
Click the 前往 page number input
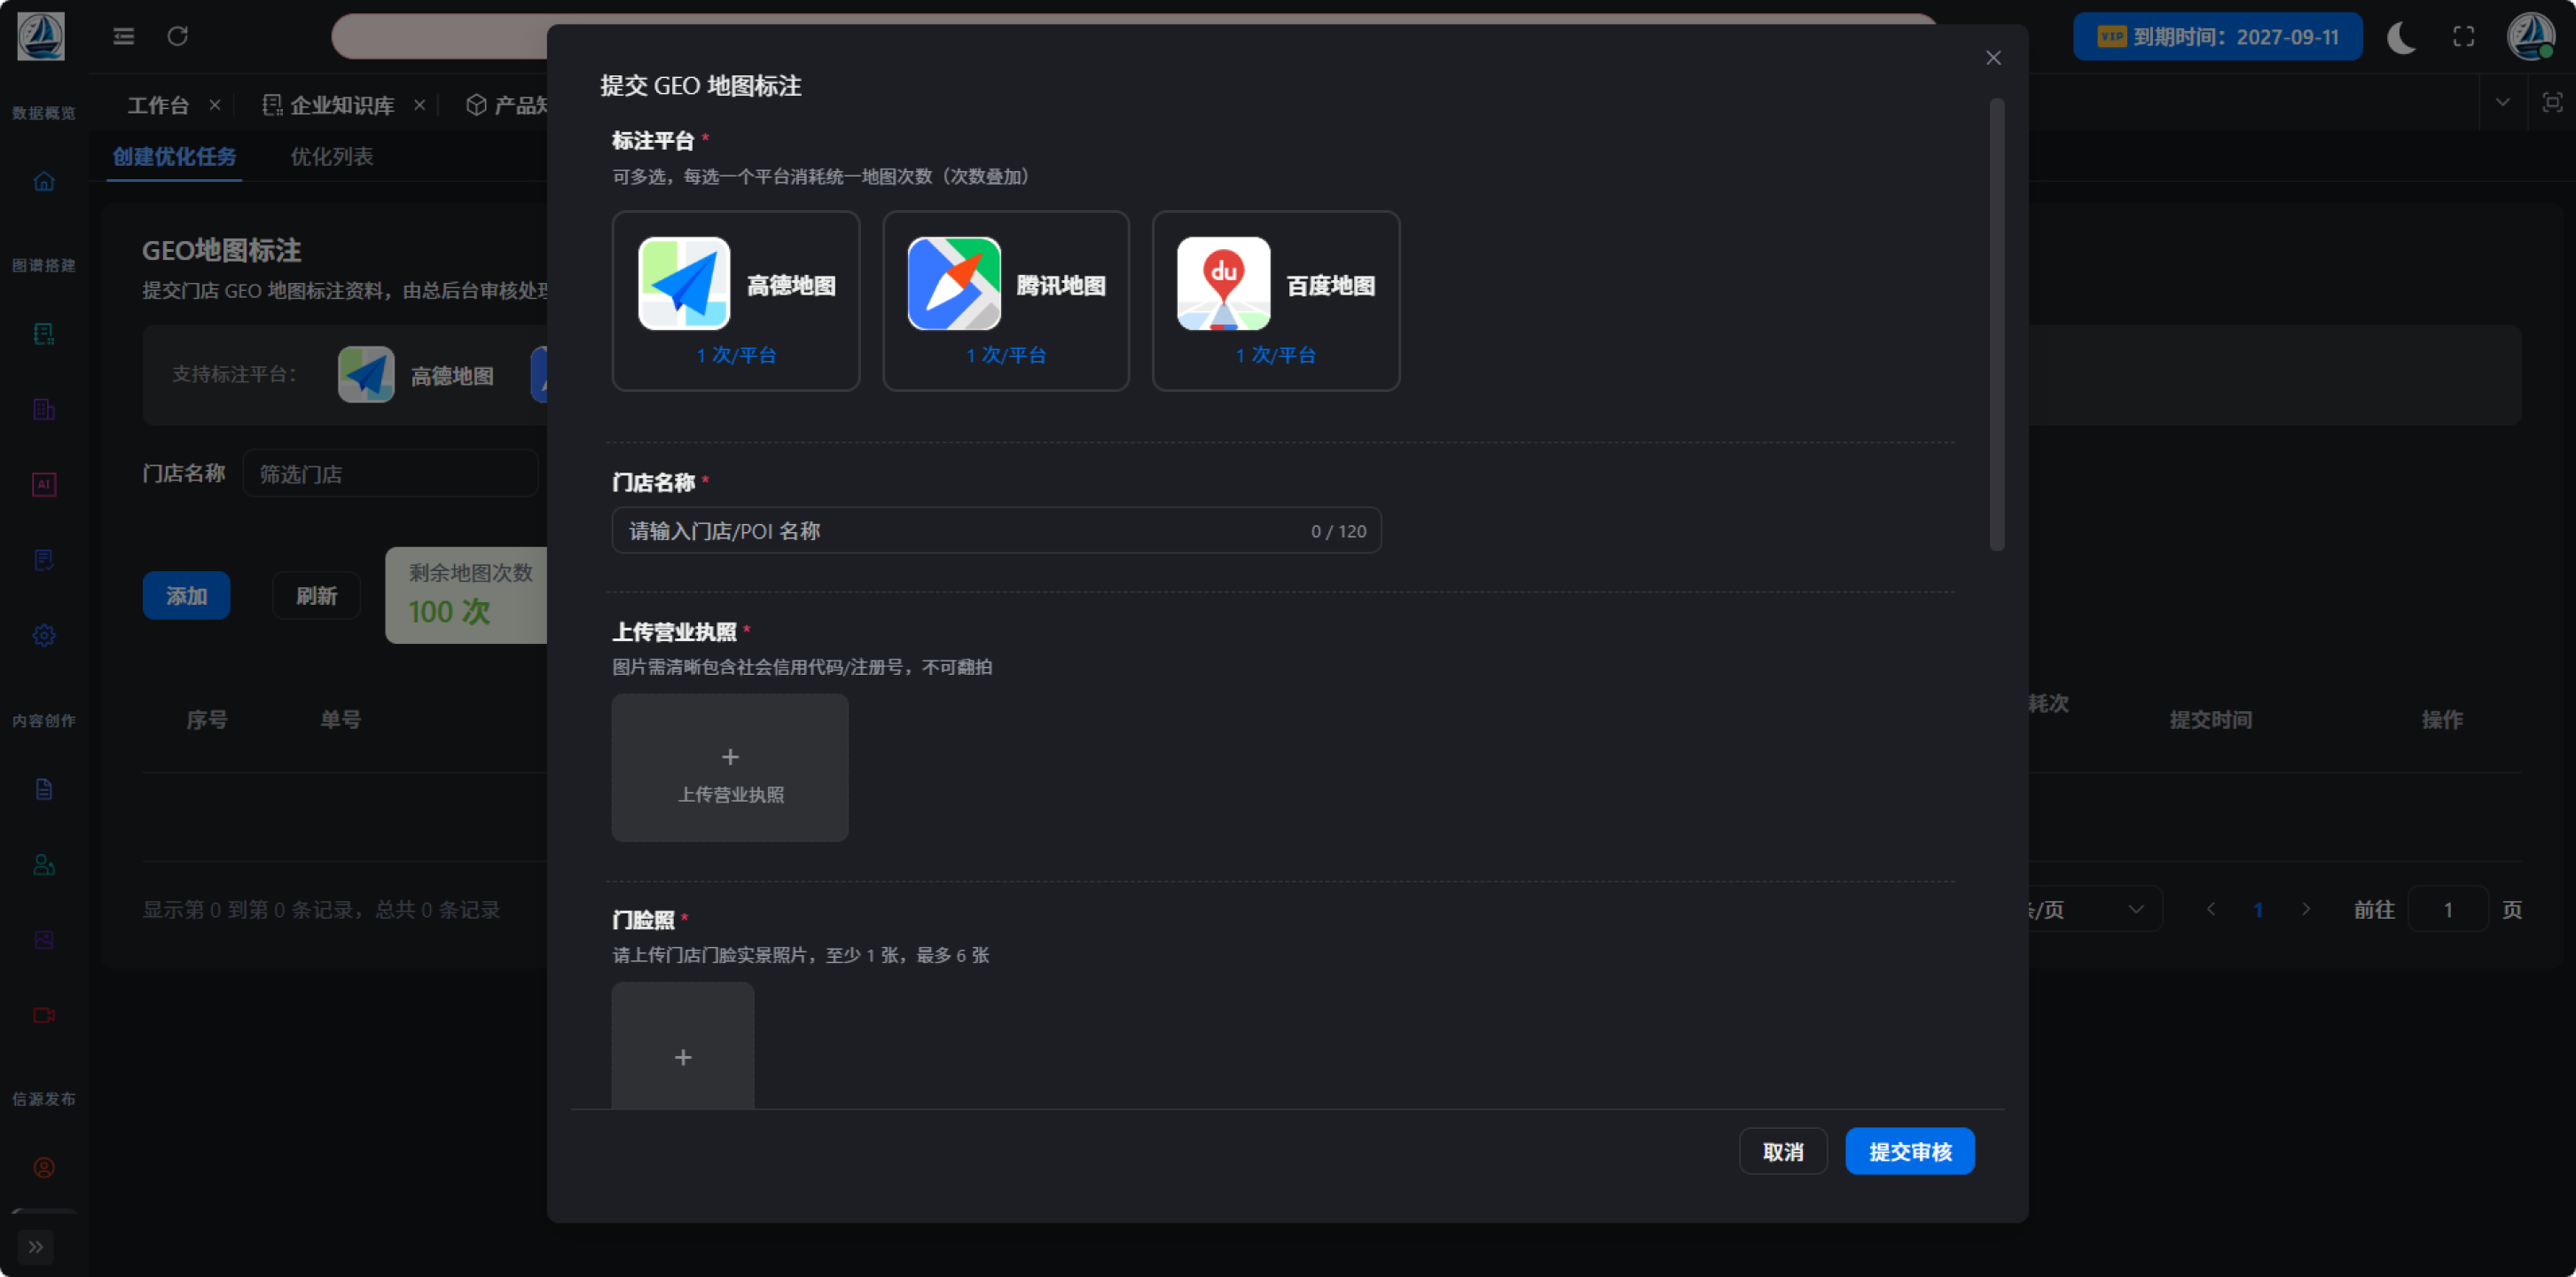[x=2448, y=910]
